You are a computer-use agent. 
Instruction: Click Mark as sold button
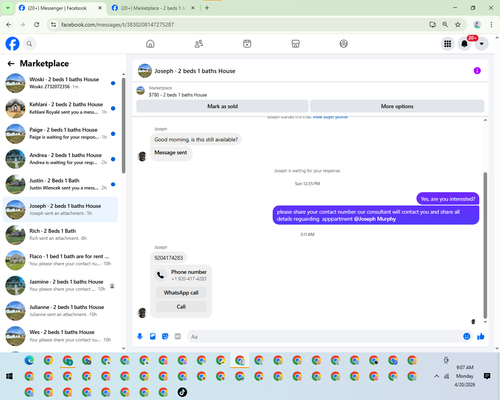click(x=222, y=106)
